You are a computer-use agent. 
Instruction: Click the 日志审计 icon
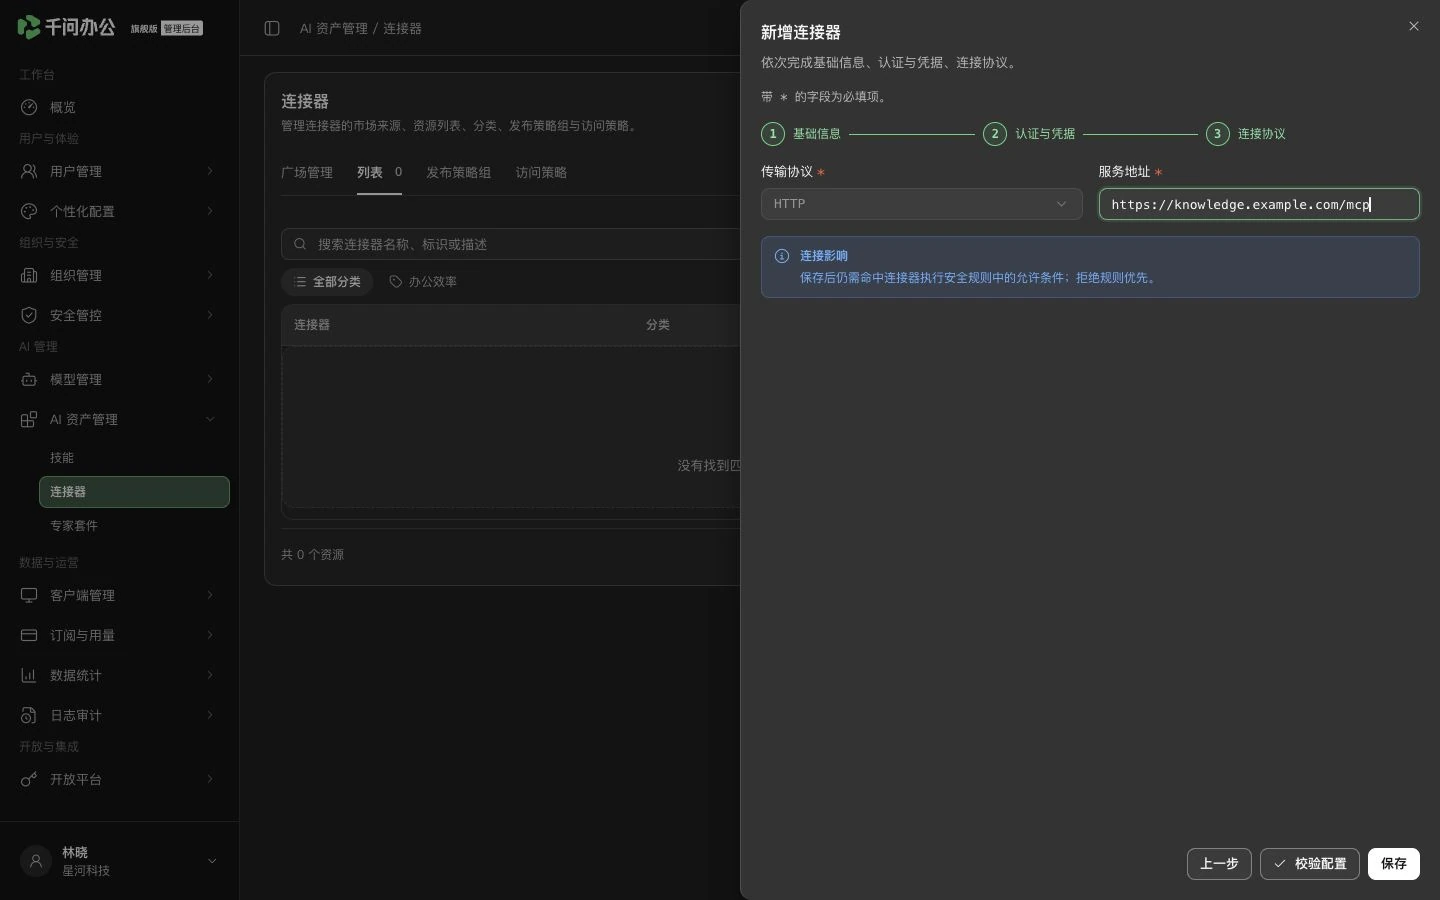point(29,715)
